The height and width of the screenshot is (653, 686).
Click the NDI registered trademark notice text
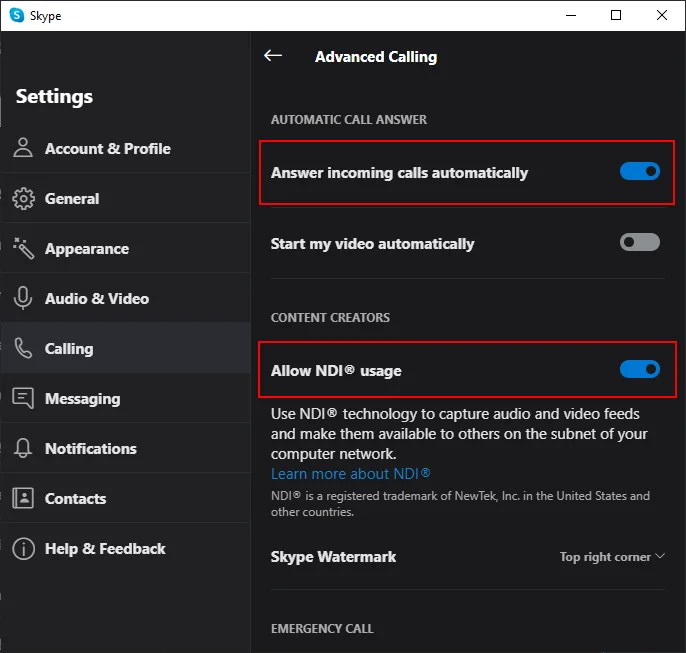460,503
